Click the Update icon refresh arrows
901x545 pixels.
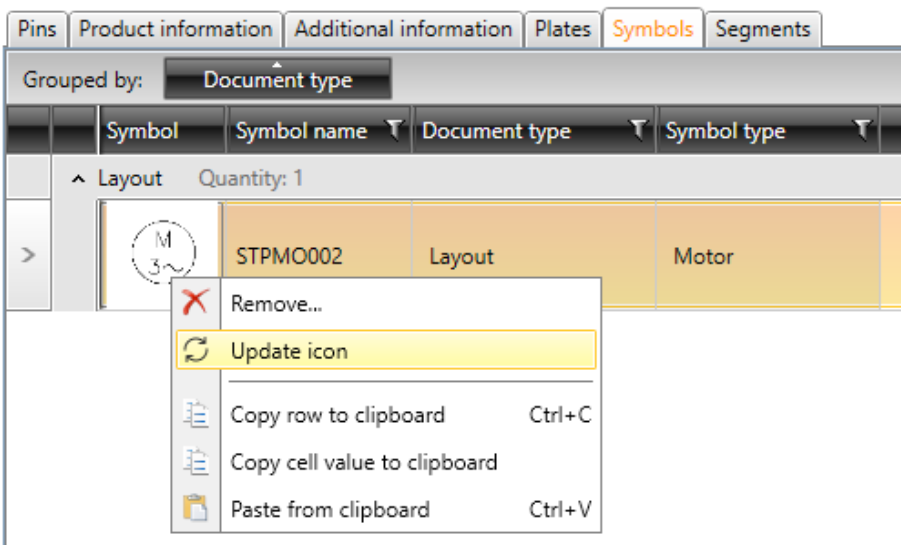pyautogui.click(x=196, y=350)
